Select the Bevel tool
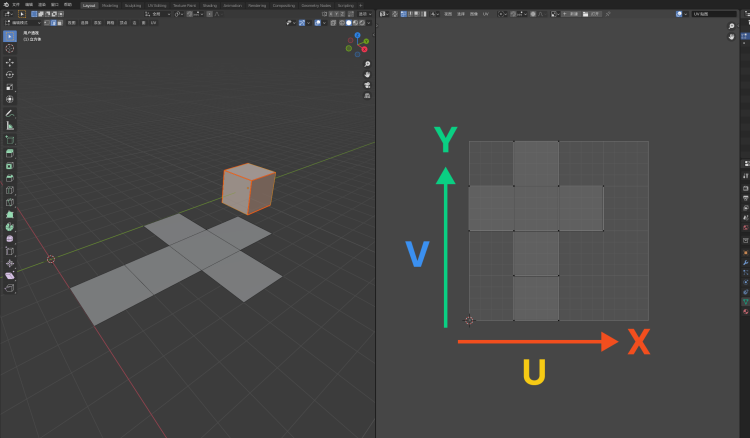The height and width of the screenshot is (438, 750). [x=10, y=178]
